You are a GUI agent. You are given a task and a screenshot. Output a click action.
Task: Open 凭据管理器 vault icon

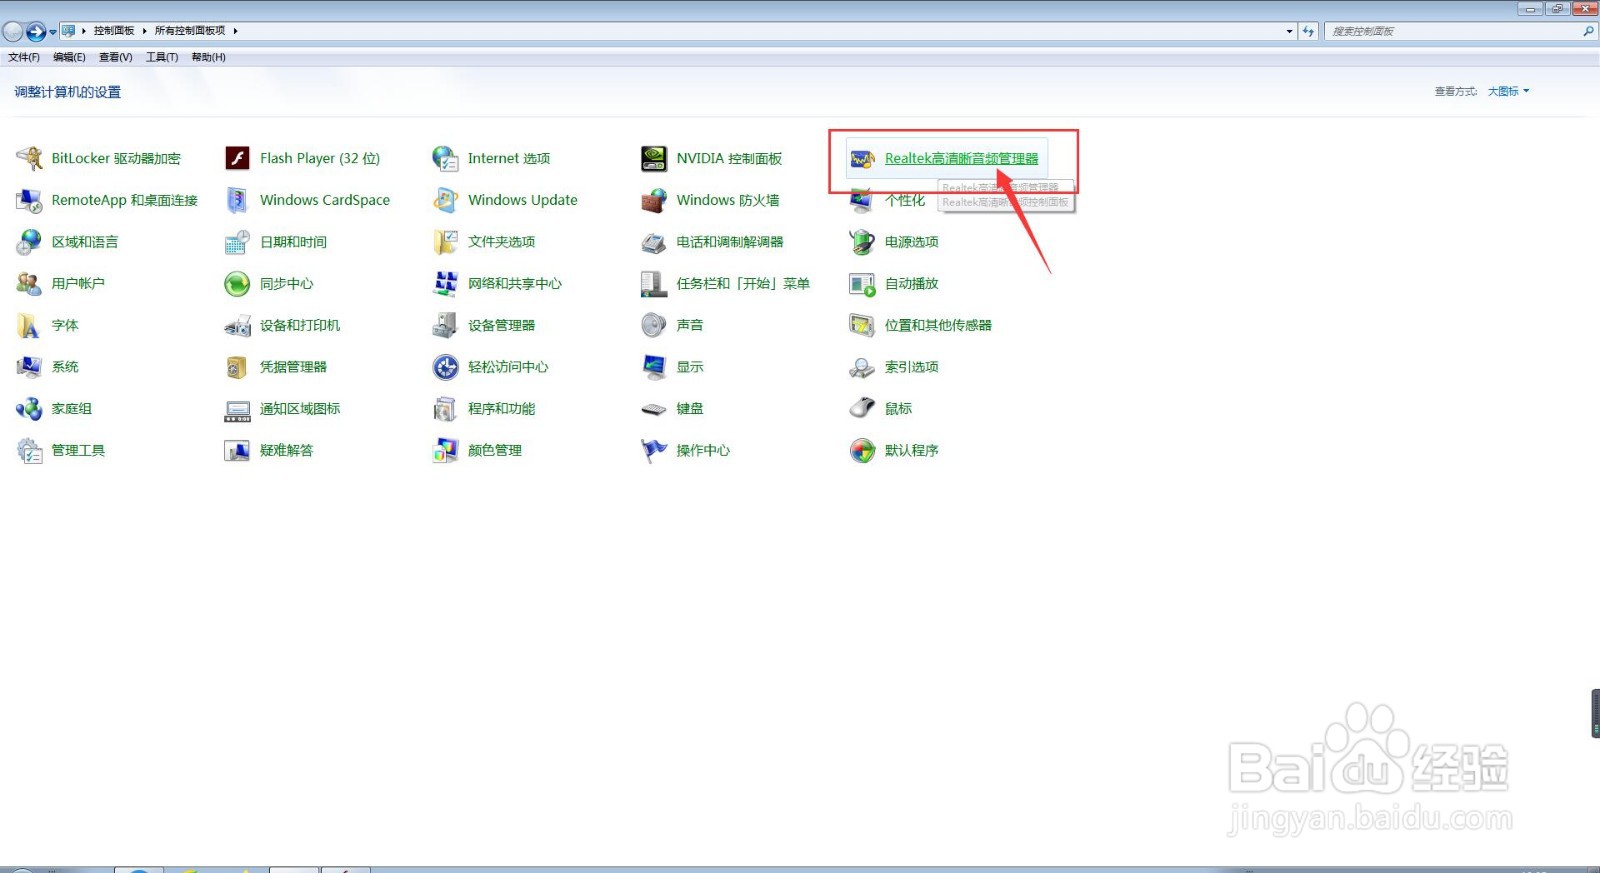pyautogui.click(x=237, y=367)
